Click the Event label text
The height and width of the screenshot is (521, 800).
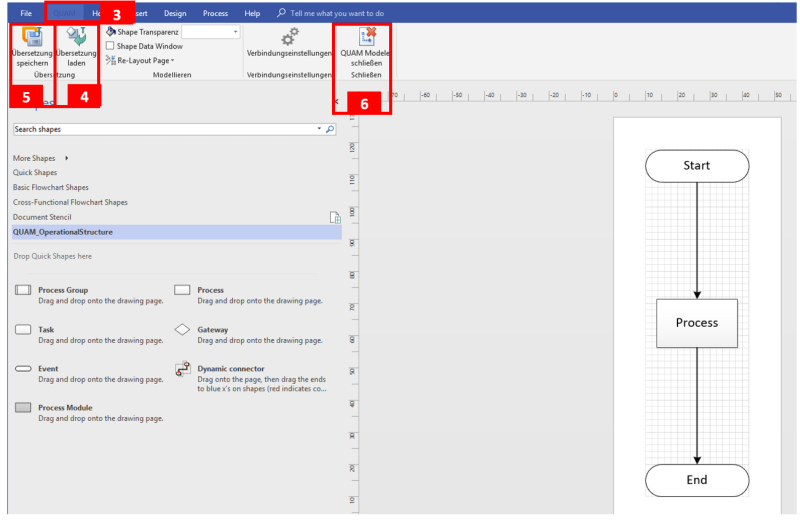pyautogui.click(x=48, y=368)
